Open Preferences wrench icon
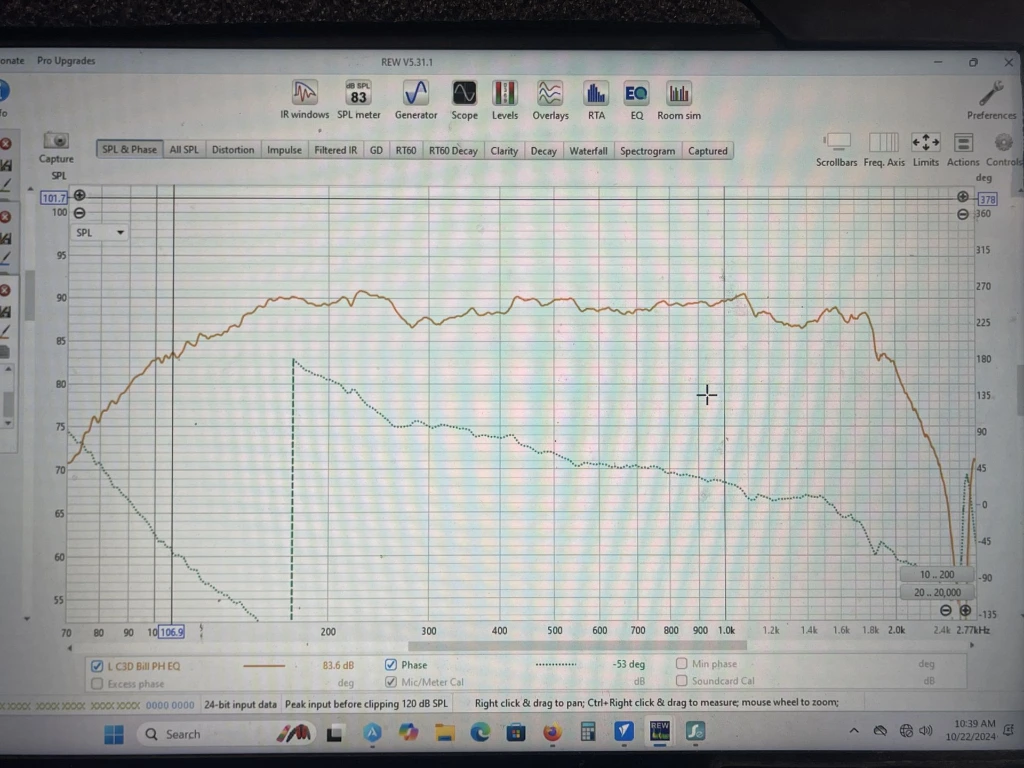This screenshot has height=768, width=1024. pos(991,95)
